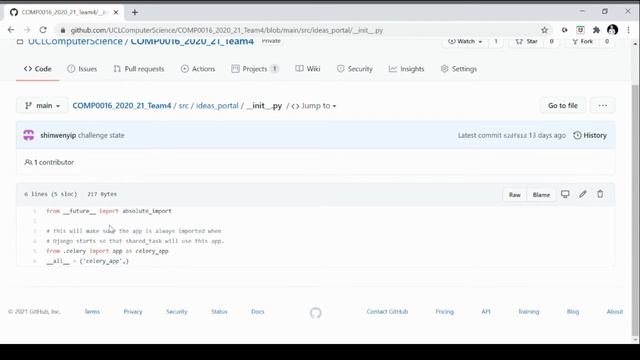Open the challenge state commit message

pyautogui.click(x=101, y=135)
